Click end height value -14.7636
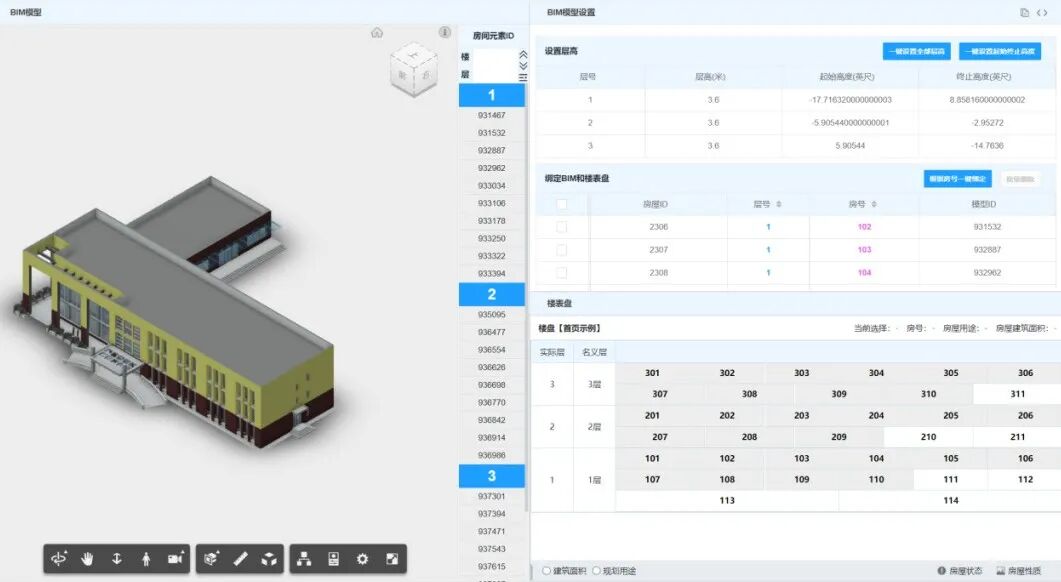 (x=987, y=146)
